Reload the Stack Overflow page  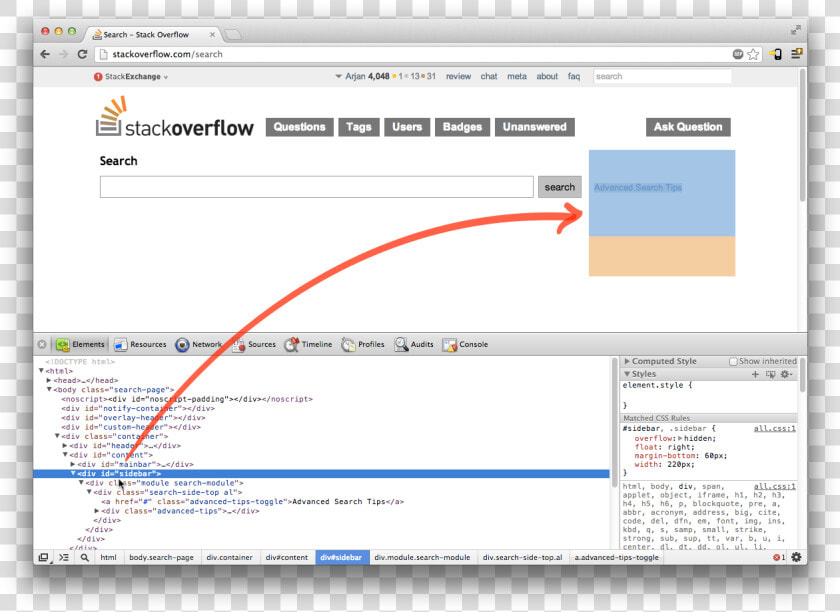(82, 54)
